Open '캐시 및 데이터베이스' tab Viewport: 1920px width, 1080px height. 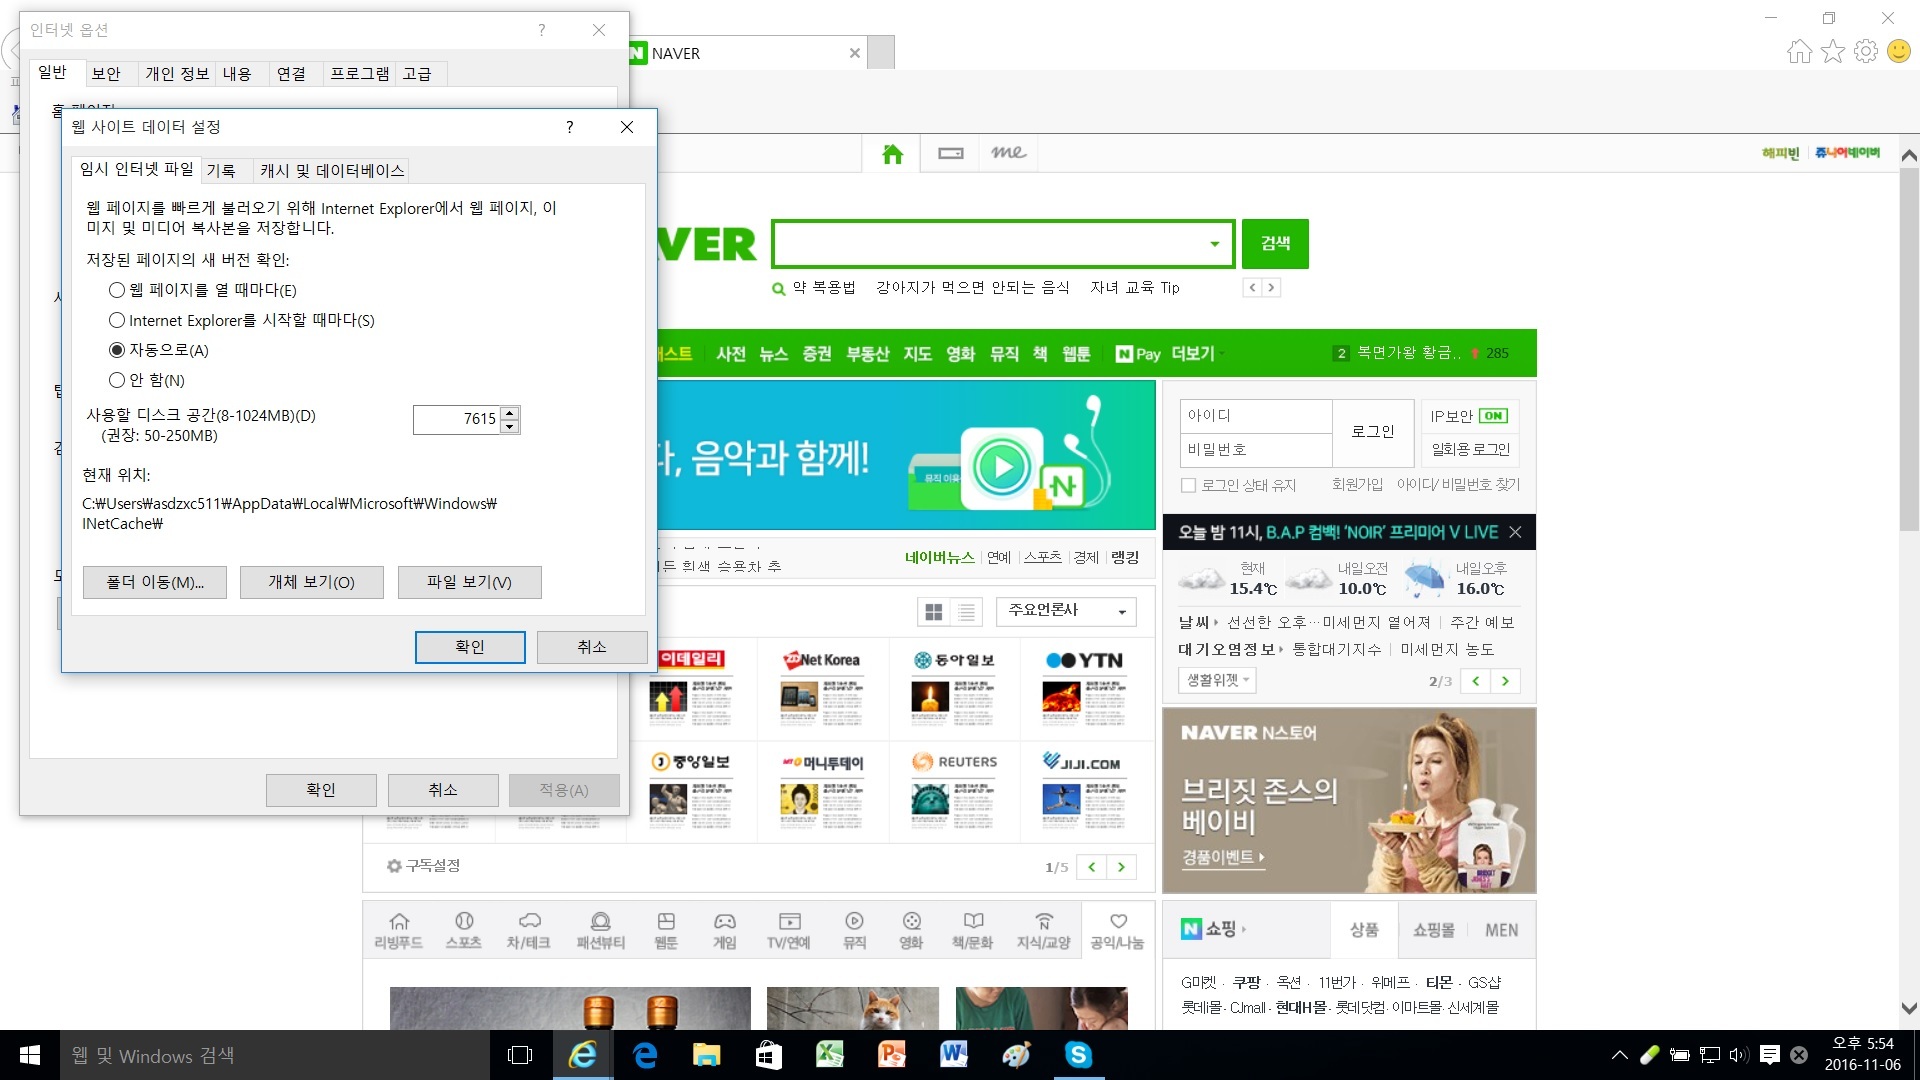point(332,171)
